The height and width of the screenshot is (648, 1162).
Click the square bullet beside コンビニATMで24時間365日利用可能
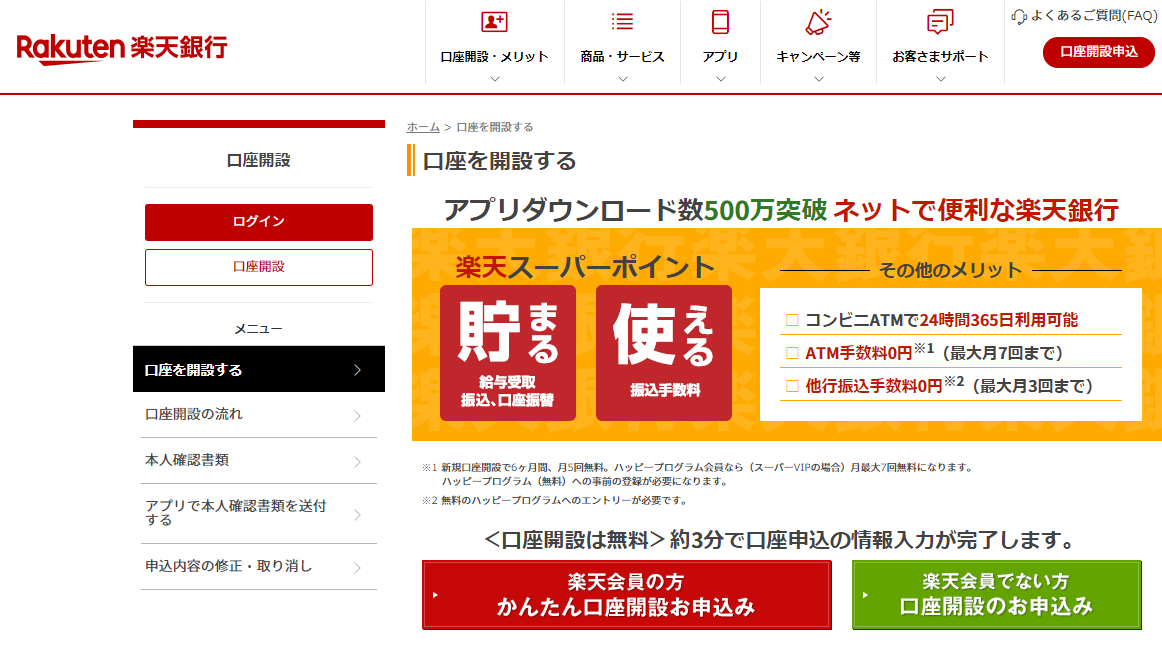[792, 320]
